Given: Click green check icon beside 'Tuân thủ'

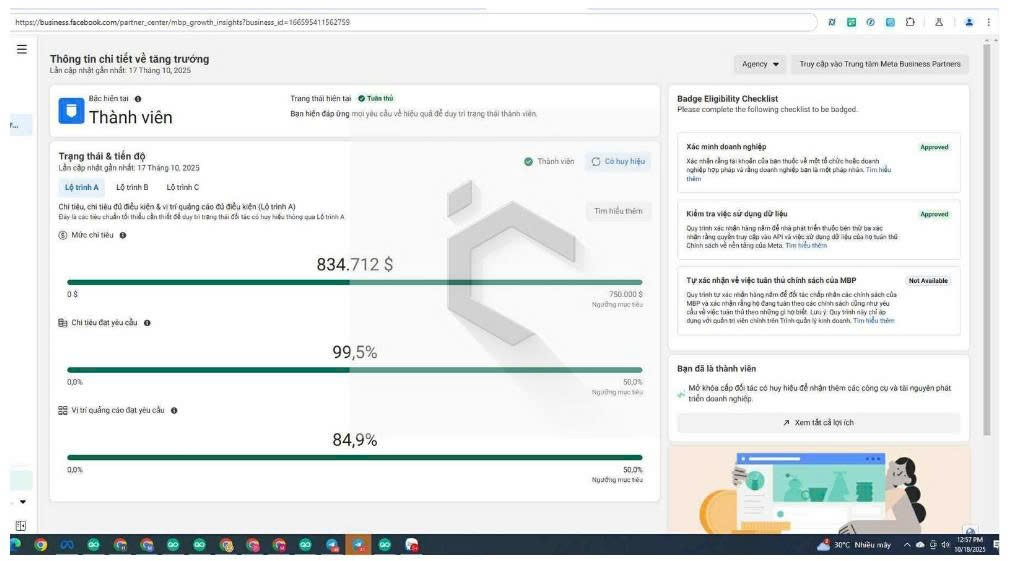Looking at the screenshot, I should pos(361,99).
